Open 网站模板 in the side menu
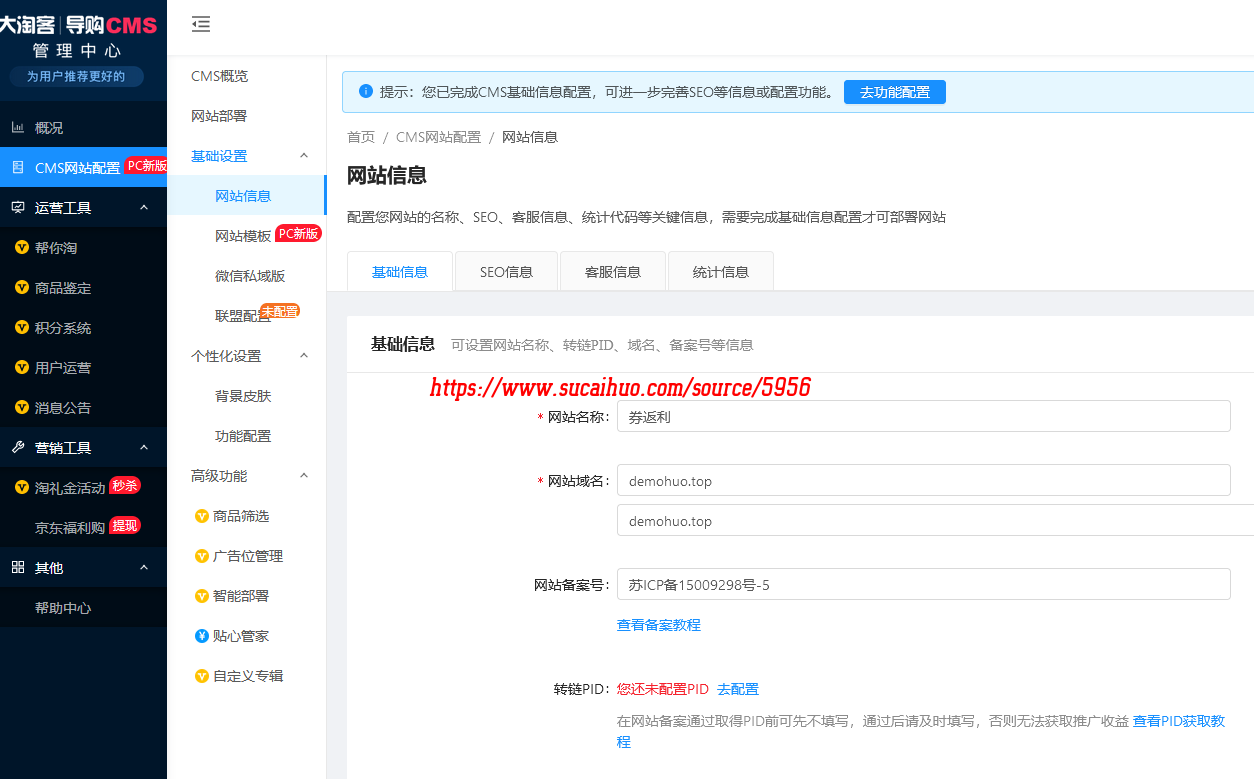The width and height of the screenshot is (1254, 779). click(243, 236)
